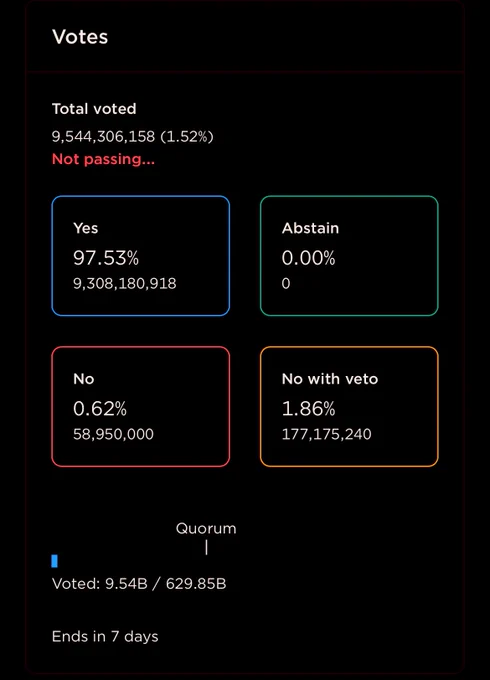Select the No with veto card
490x680 pixels.
coord(349,406)
